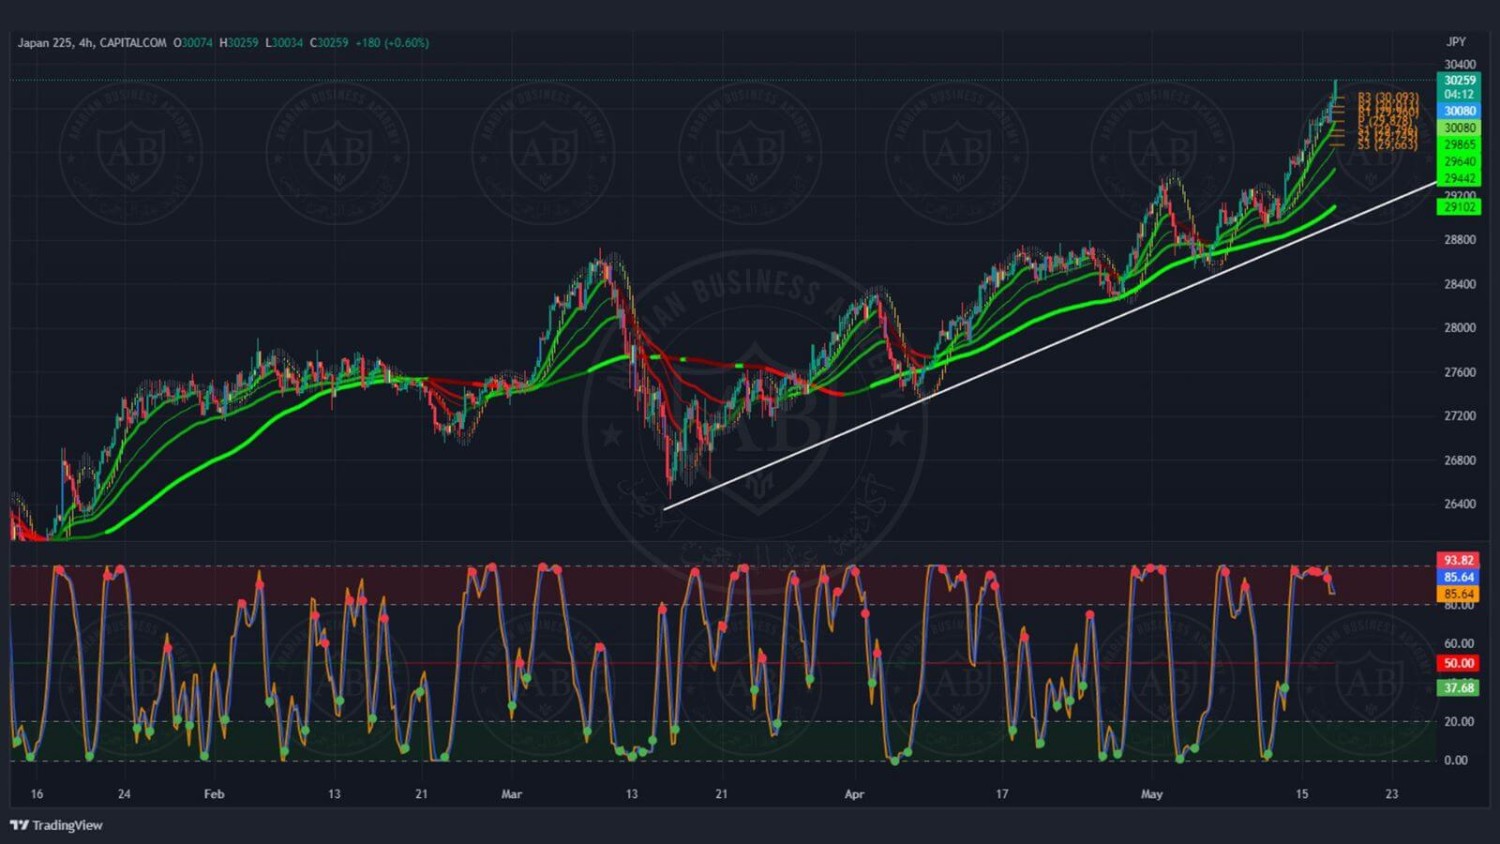Click the blue 85.64 oscillator label
Image resolution: width=1500 pixels, height=844 pixels.
tap(1459, 577)
